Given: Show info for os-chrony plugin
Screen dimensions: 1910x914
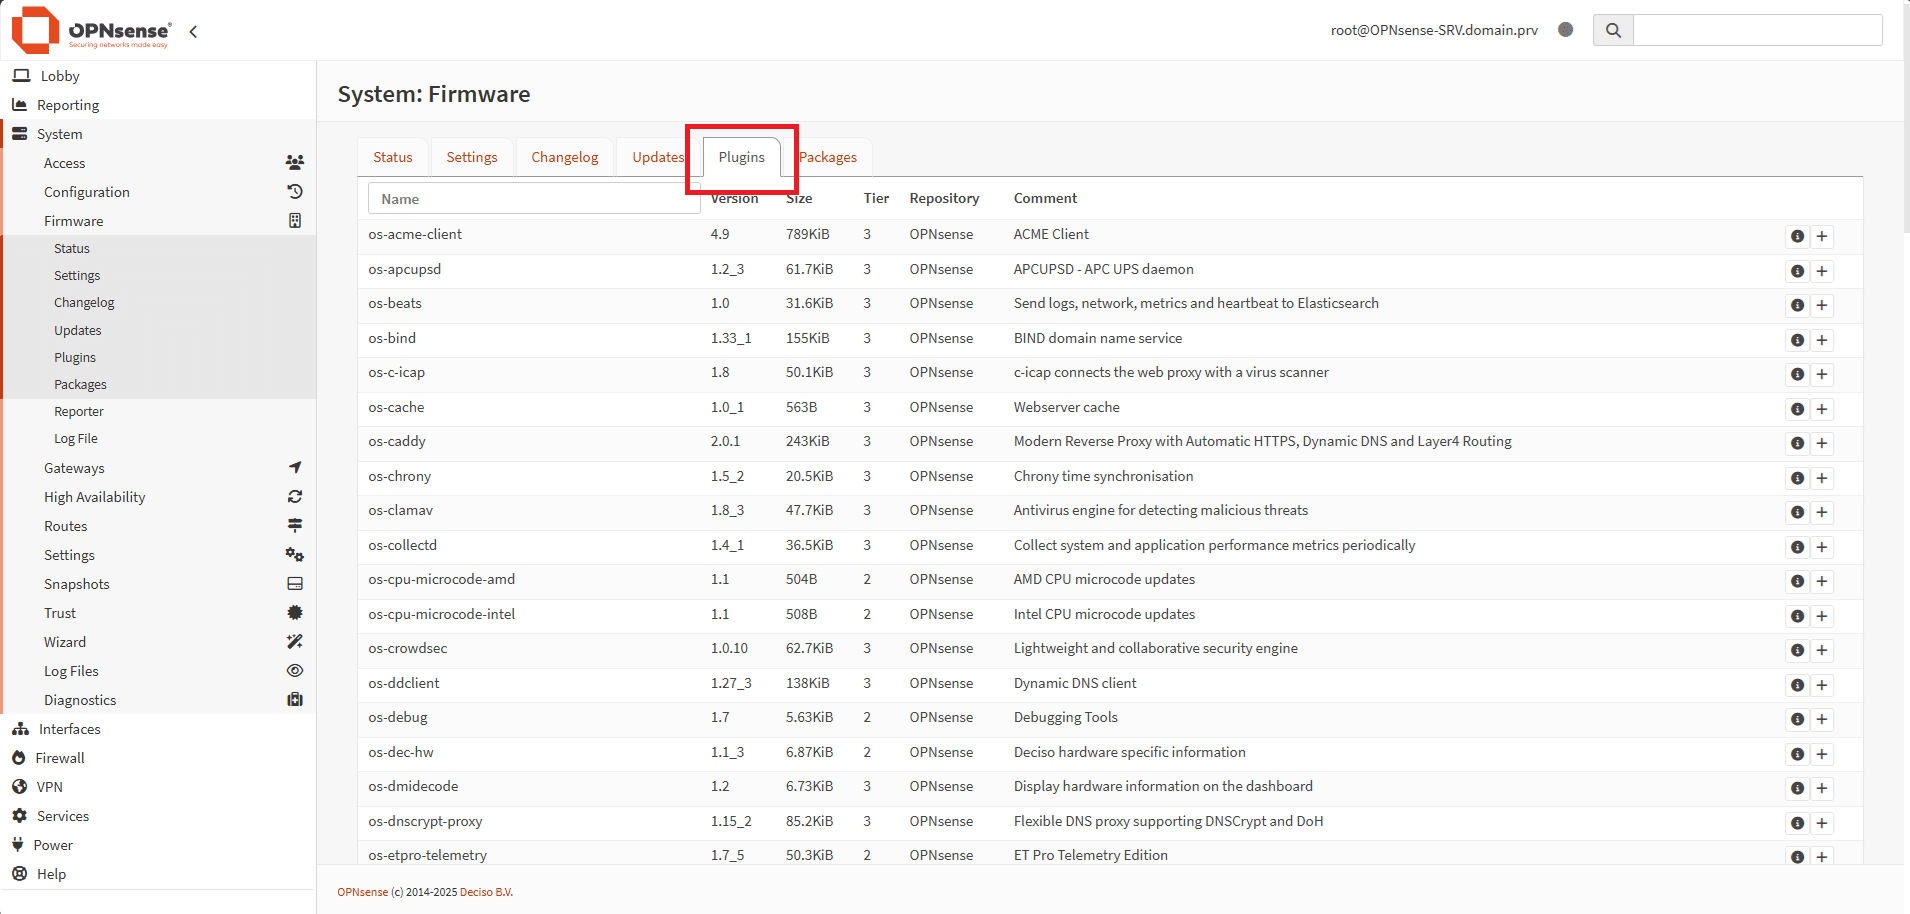Looking at the screenshot, I should click(1797, 478).
